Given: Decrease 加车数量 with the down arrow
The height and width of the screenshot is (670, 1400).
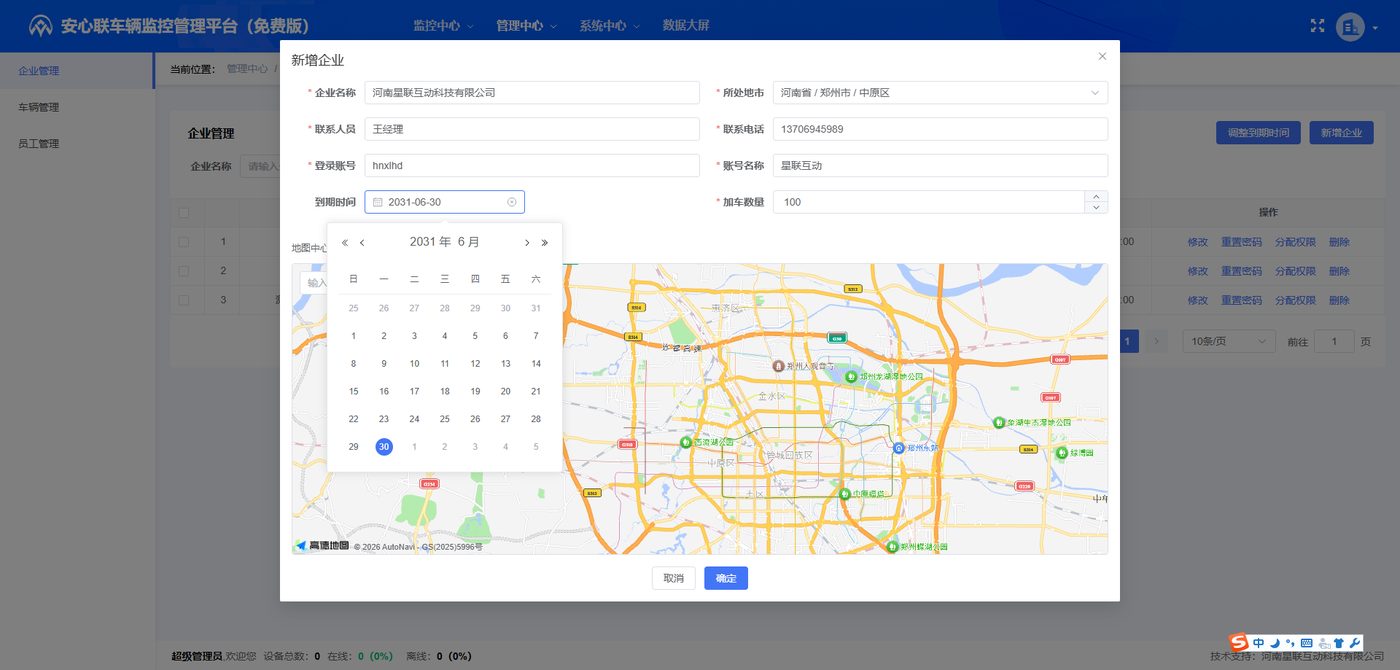Looking at the screenshot, I should (x=1096, y=207).
